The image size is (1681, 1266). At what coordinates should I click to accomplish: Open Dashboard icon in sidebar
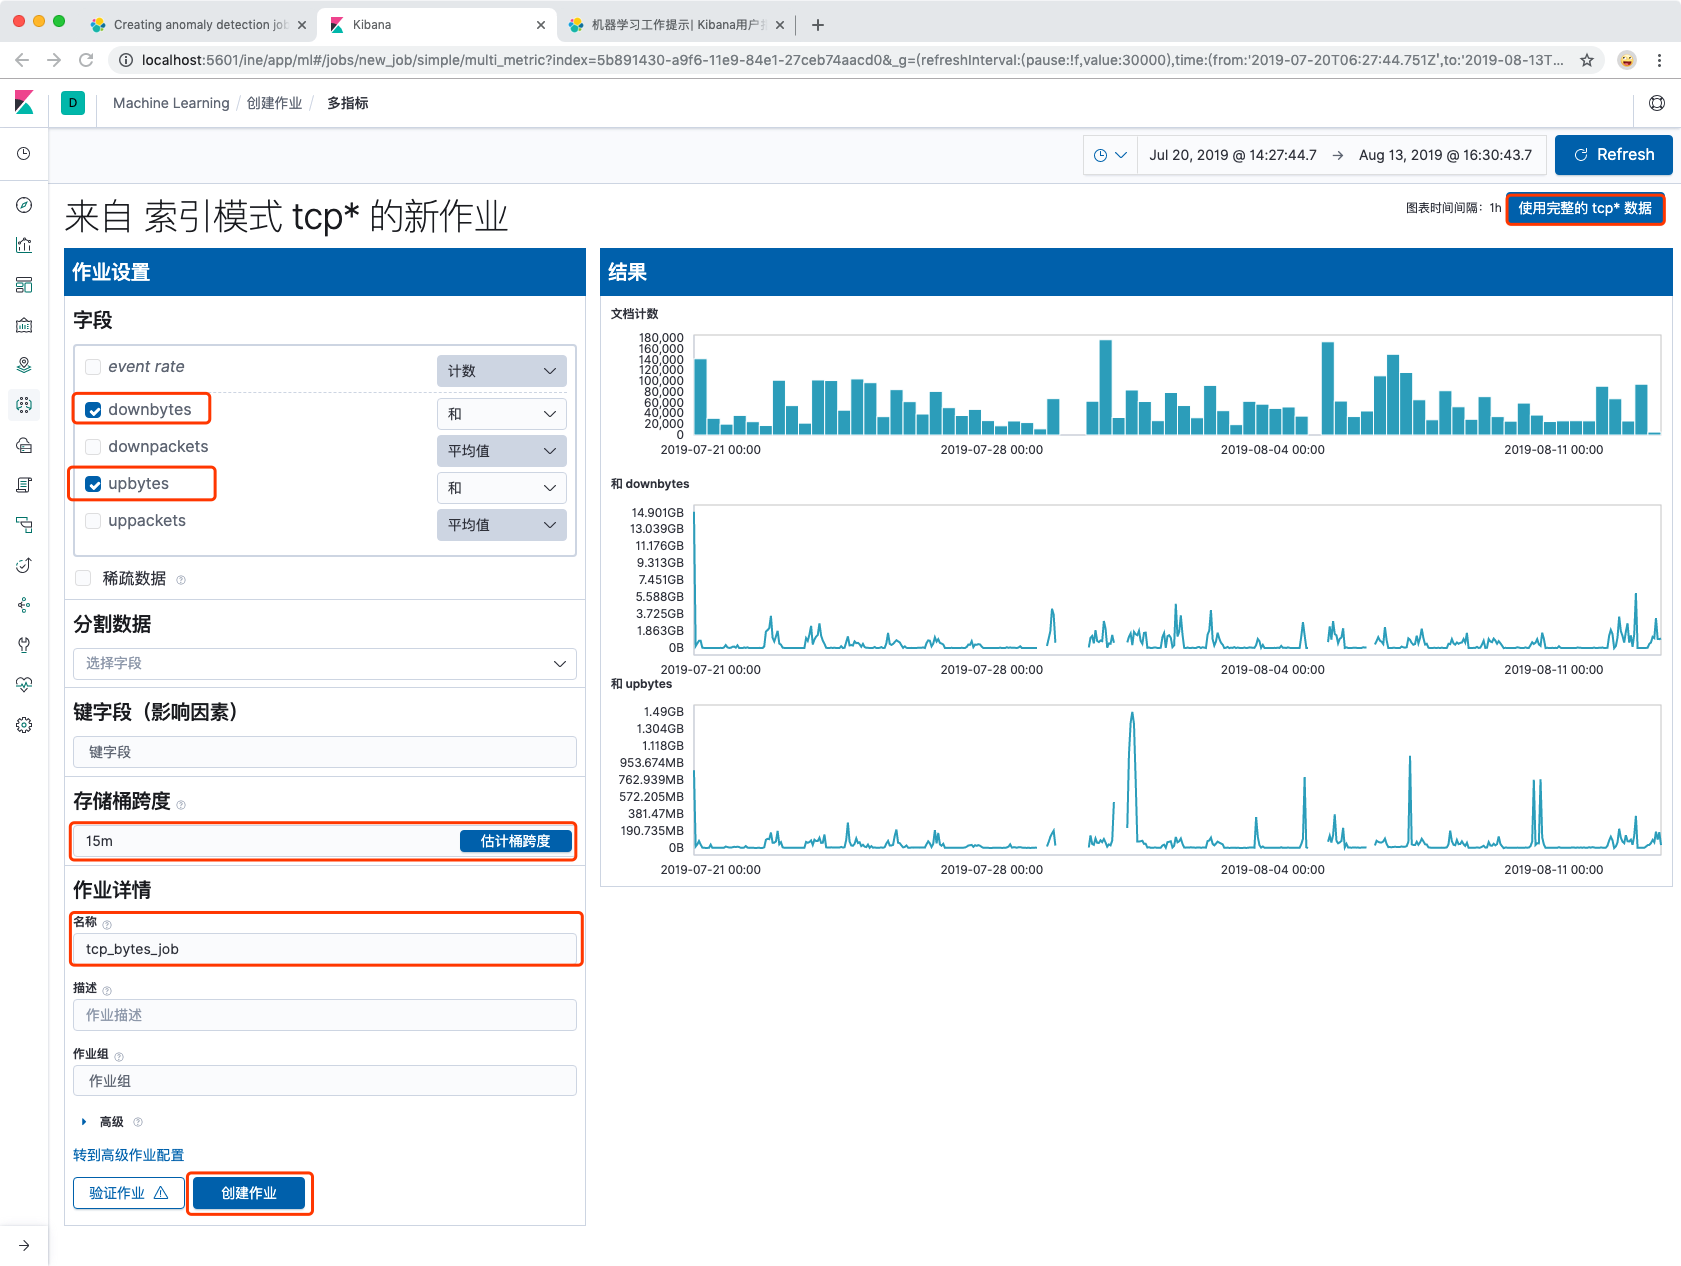24,285
